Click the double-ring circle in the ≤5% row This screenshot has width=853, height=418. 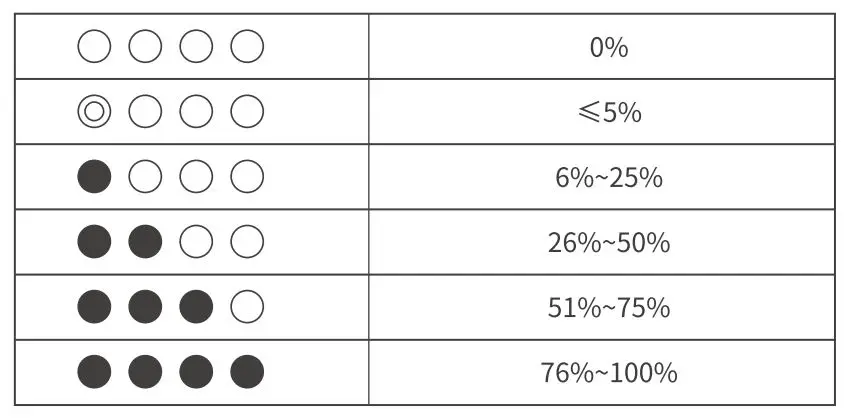[94, 112]
